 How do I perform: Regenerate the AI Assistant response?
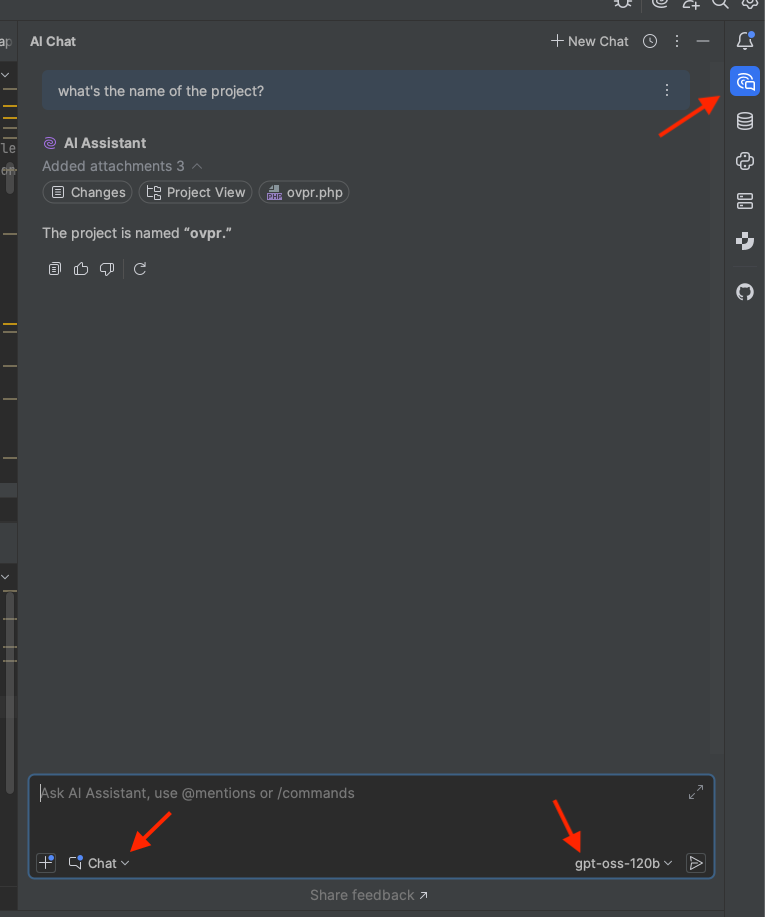[140, 269]
